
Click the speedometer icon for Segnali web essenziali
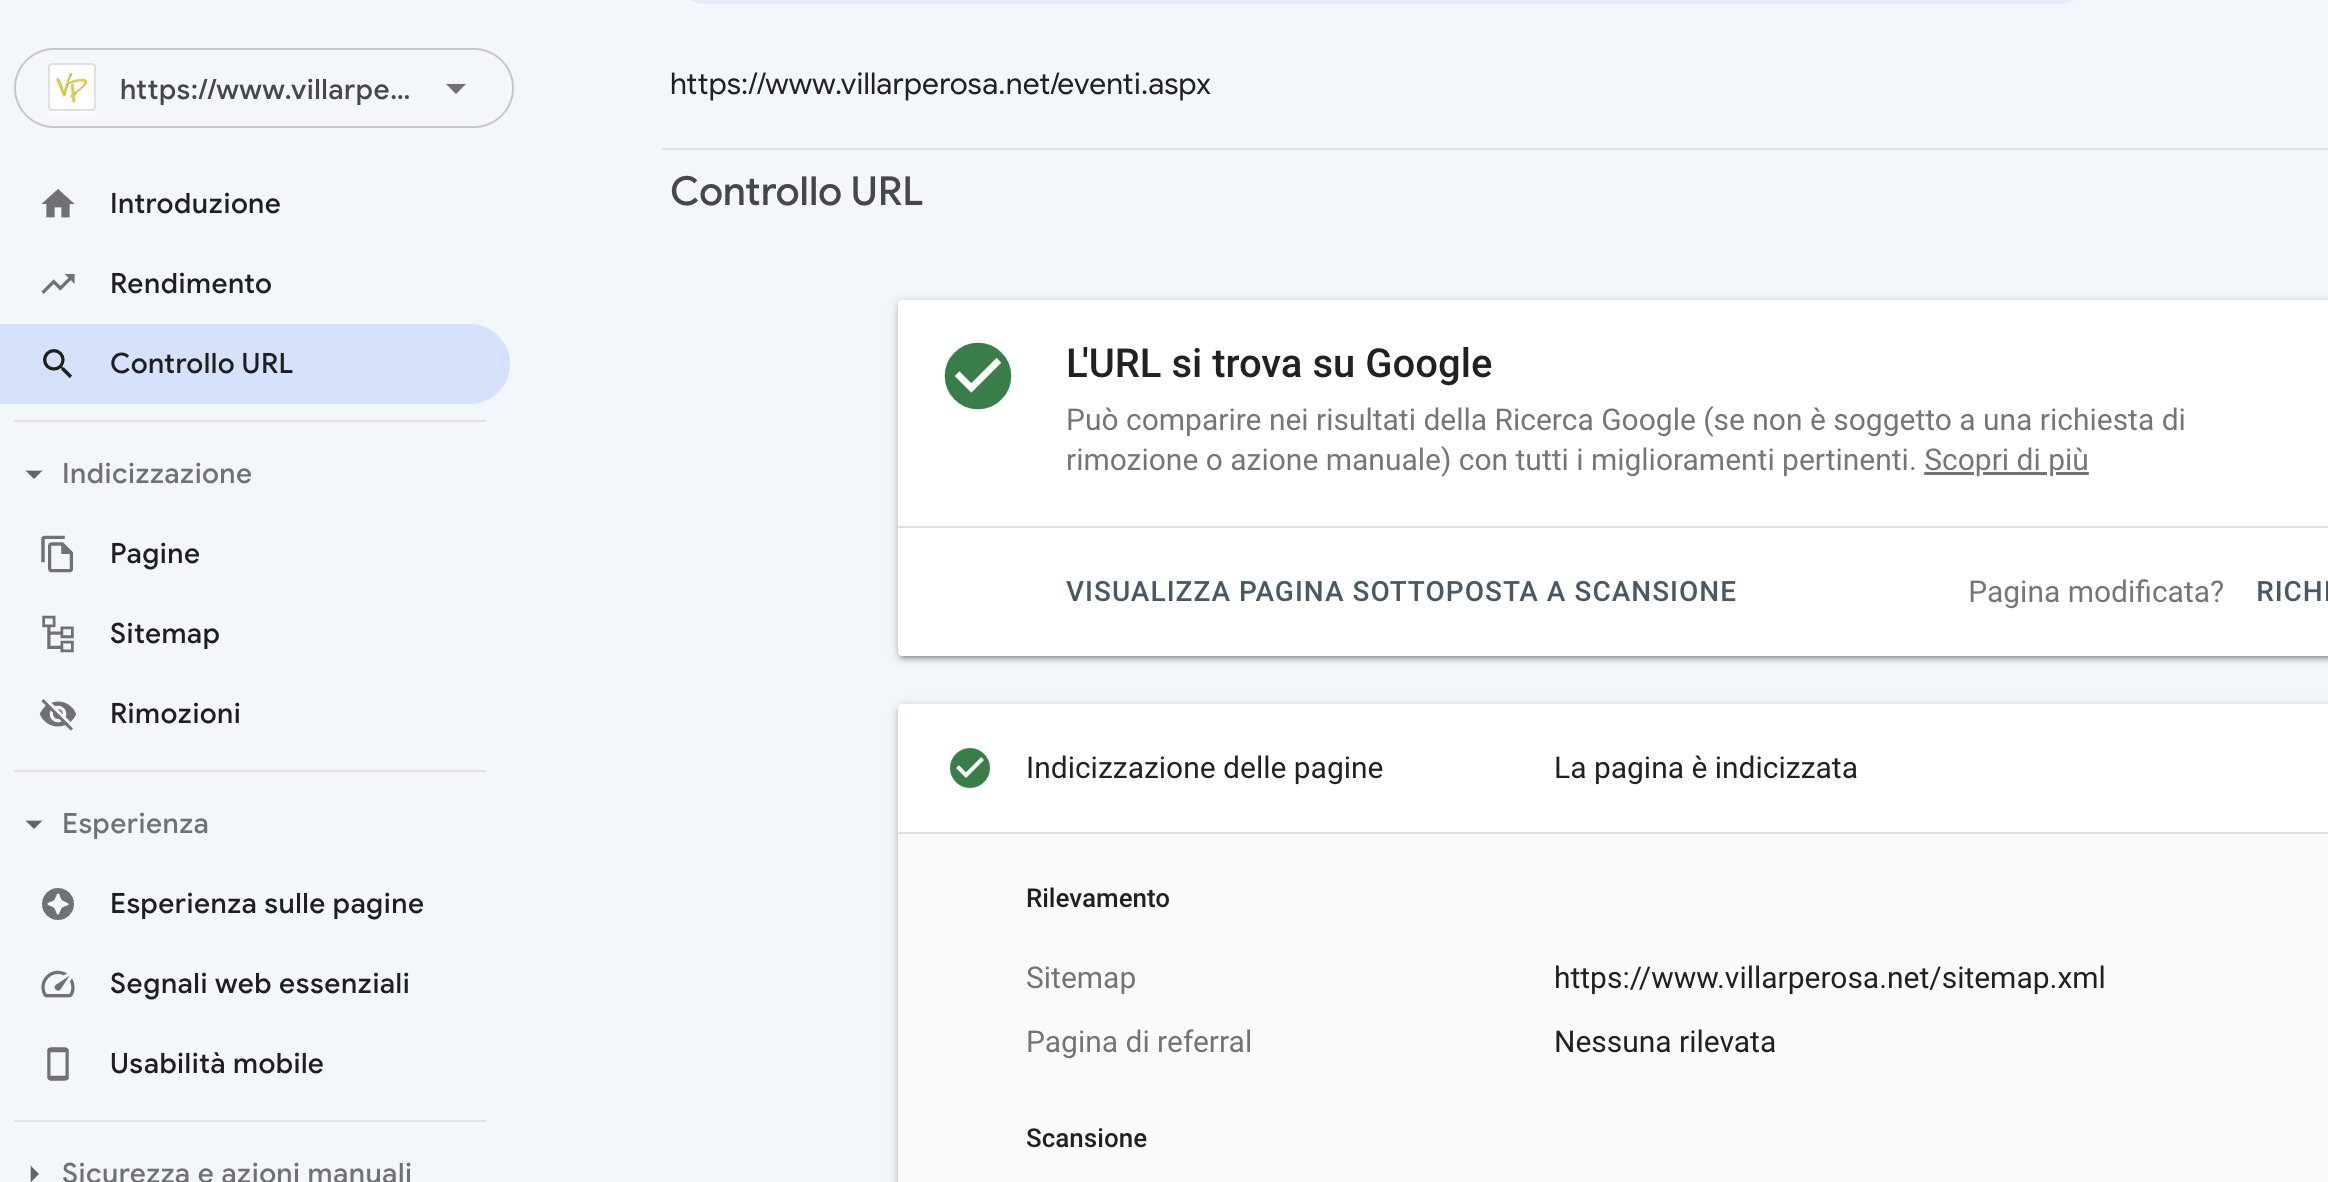pyautogui.click(x=58, y=984)
